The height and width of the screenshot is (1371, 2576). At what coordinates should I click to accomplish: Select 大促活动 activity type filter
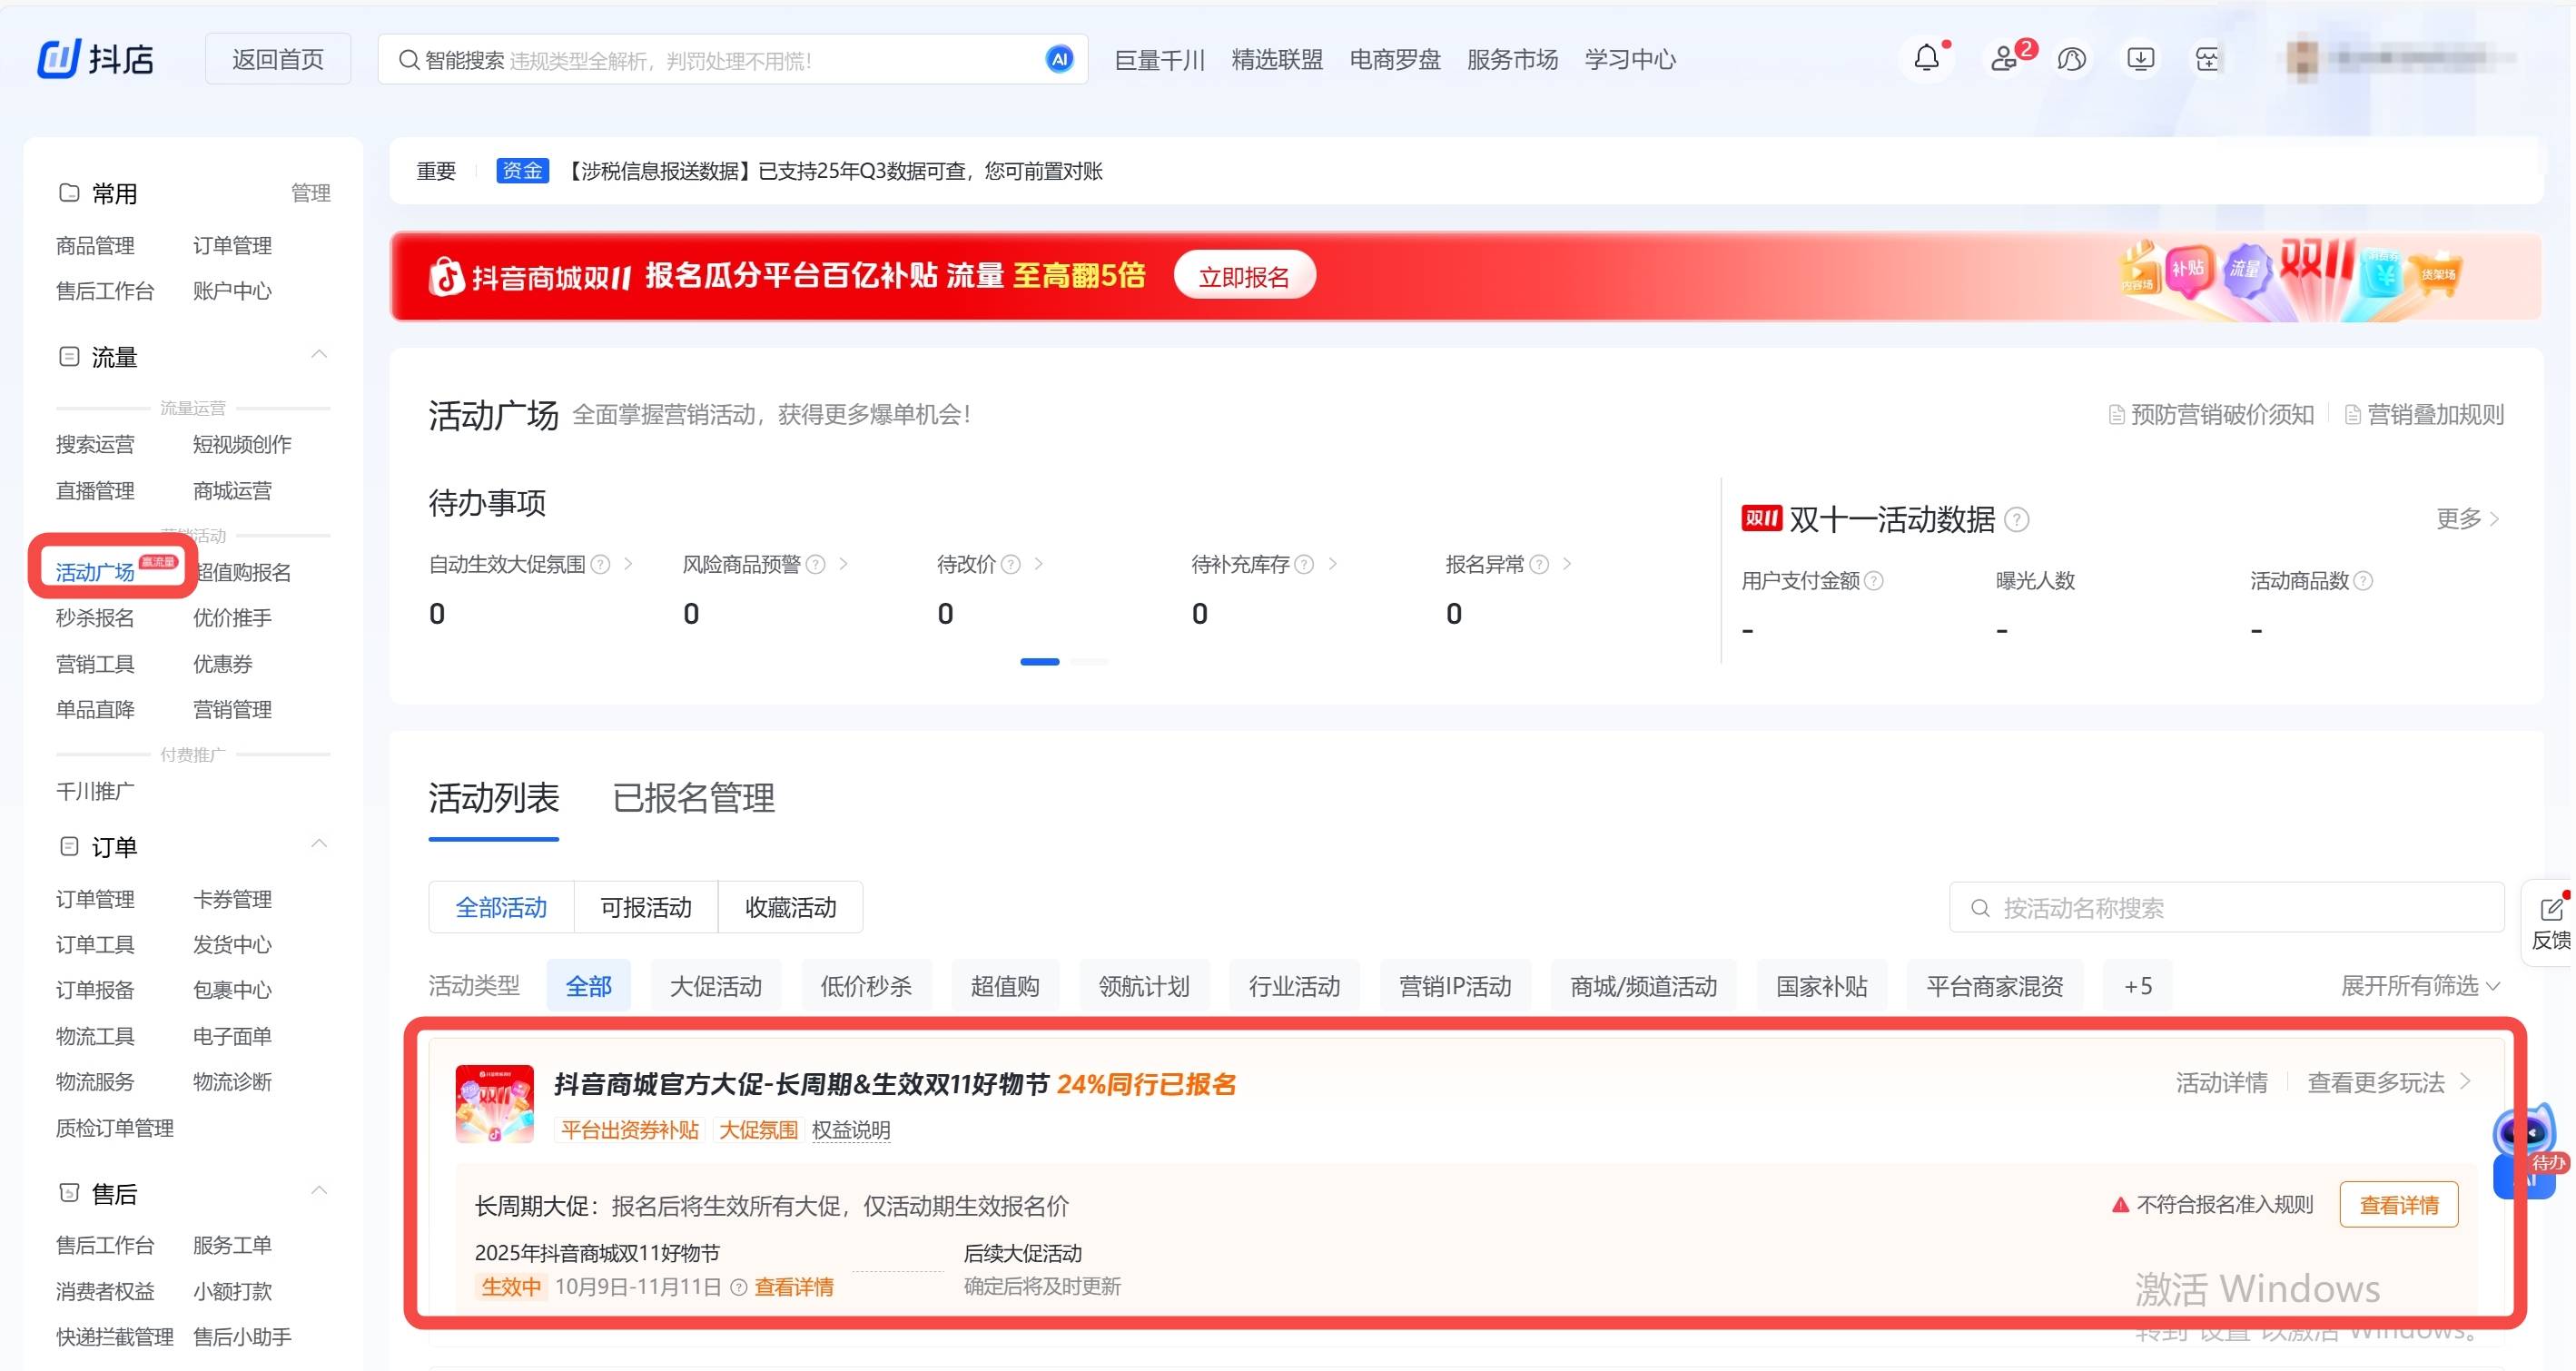[715, 986]
